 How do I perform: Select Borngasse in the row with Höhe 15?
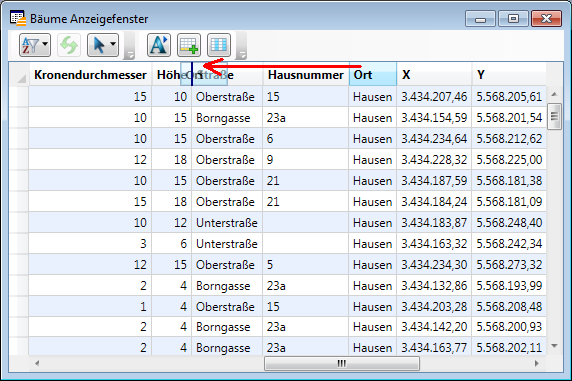click(x=227, y=118)
